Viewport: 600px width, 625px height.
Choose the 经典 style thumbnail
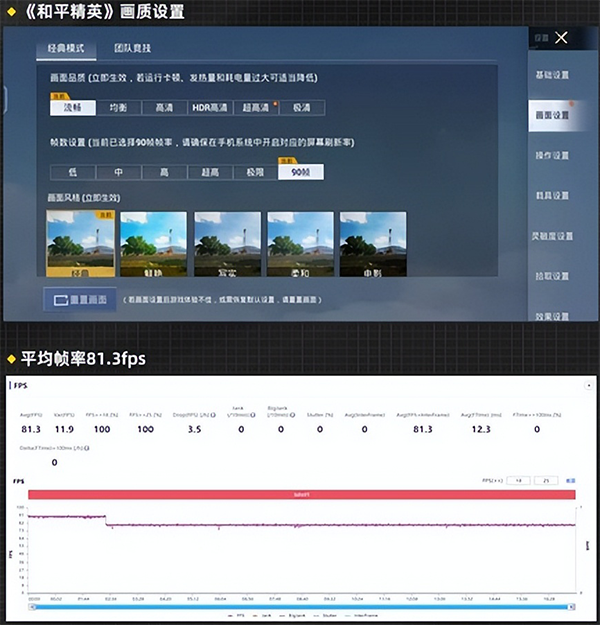point(80,244)
